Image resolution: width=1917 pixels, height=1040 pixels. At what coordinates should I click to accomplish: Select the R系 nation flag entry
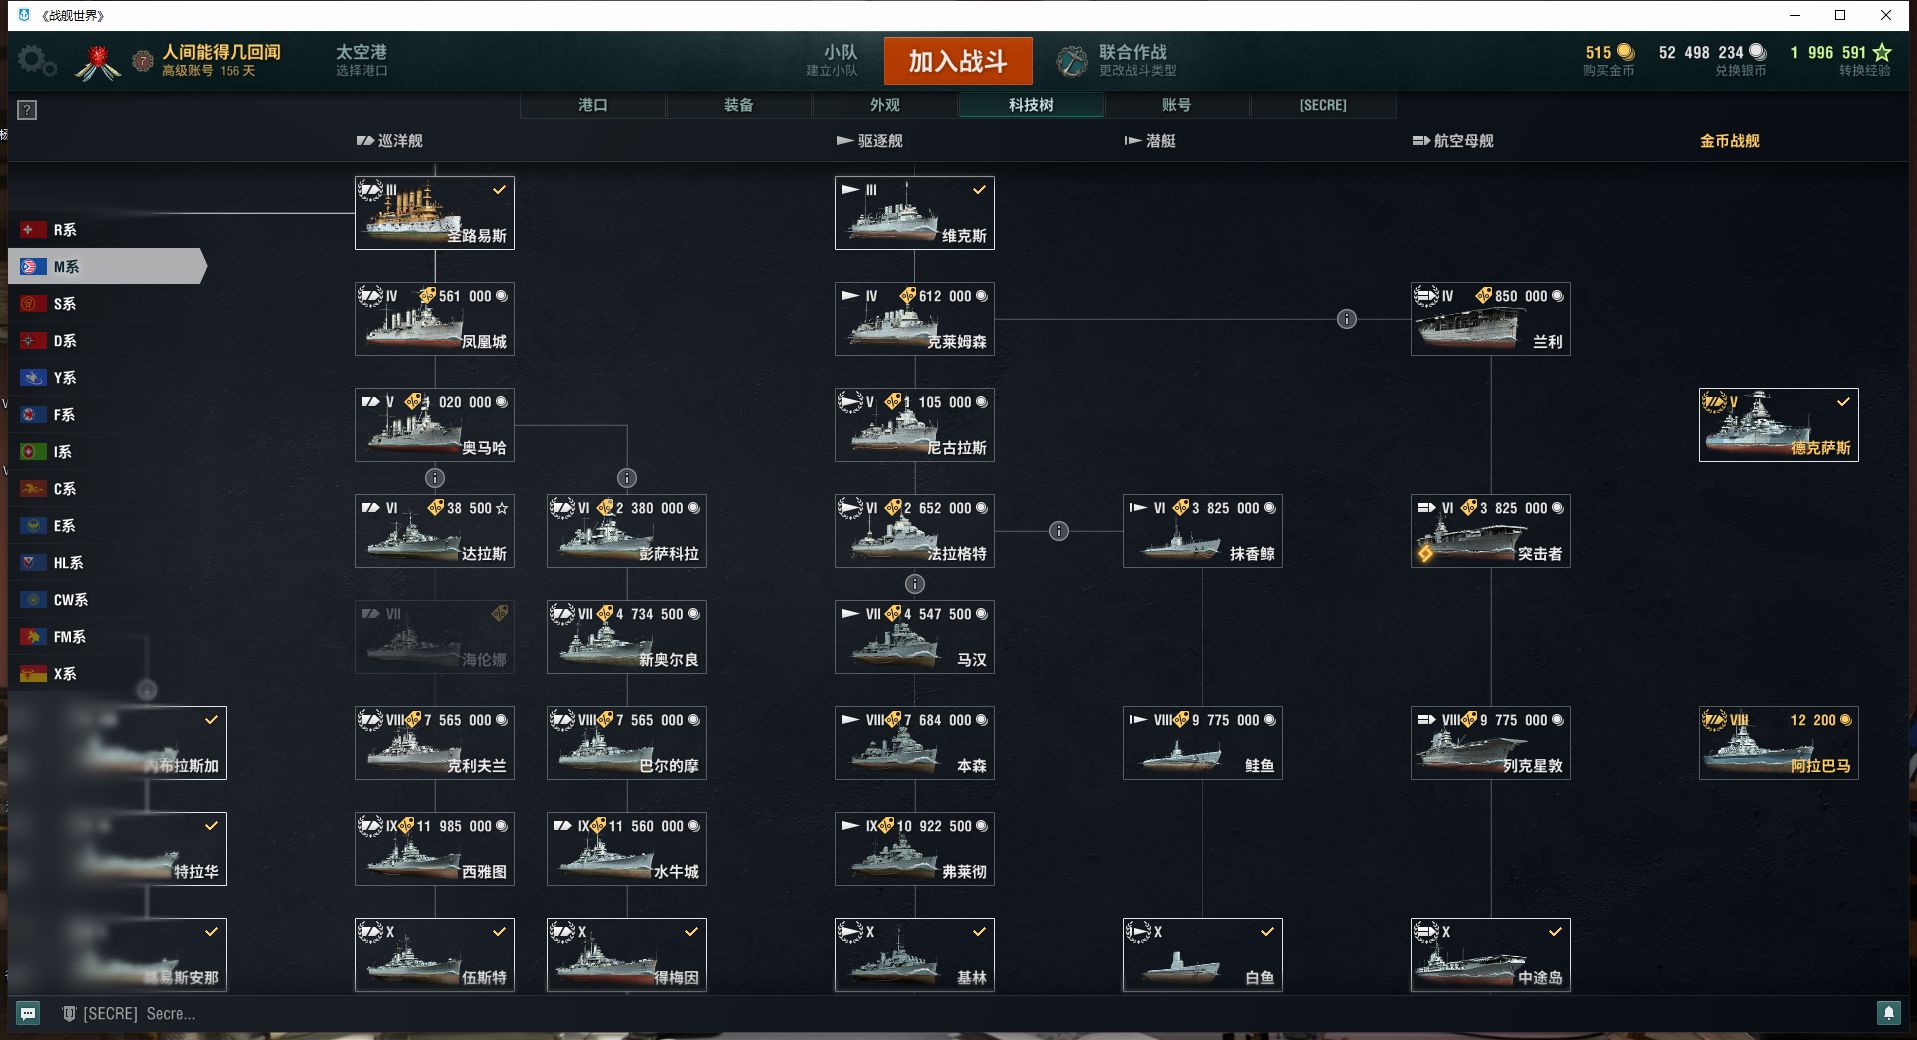coord(106,229)
